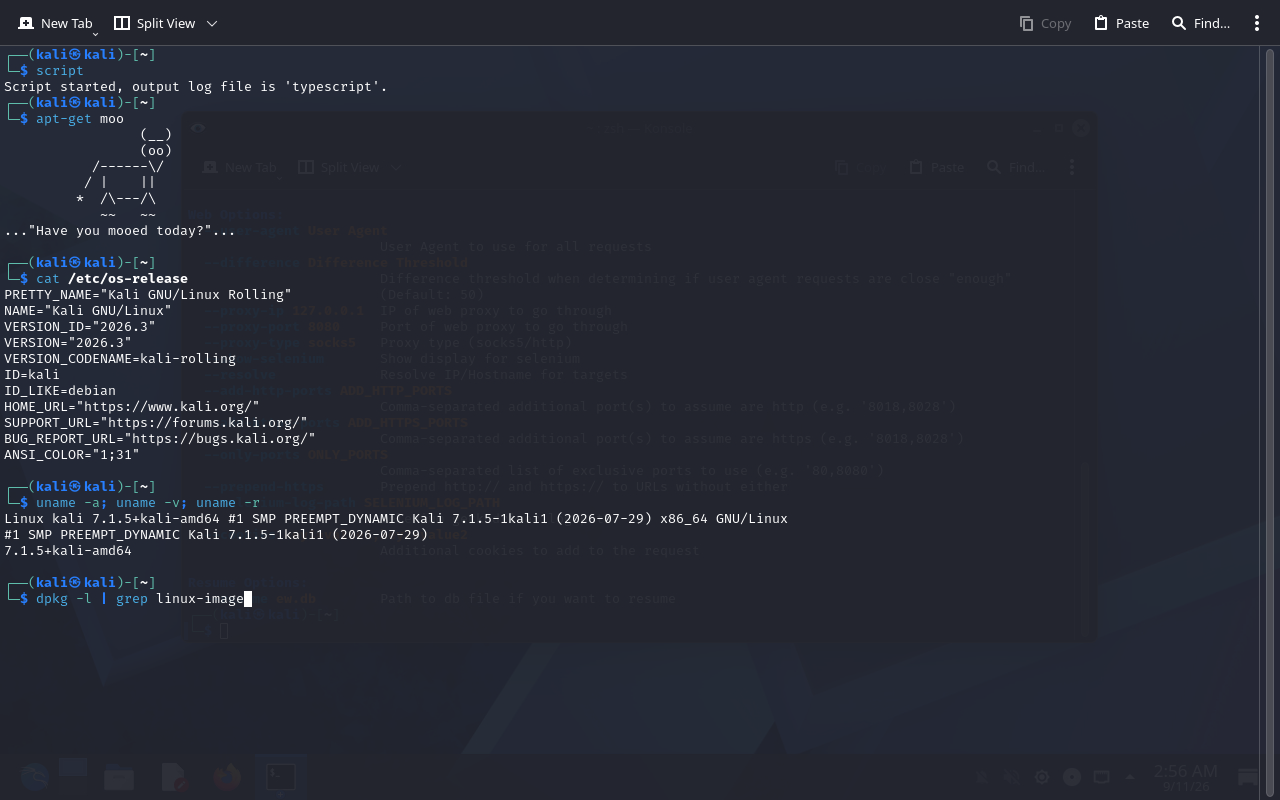Open the three-dot hamburger menu
The height and width of the screenshot is (800, 1280).
1257,23
